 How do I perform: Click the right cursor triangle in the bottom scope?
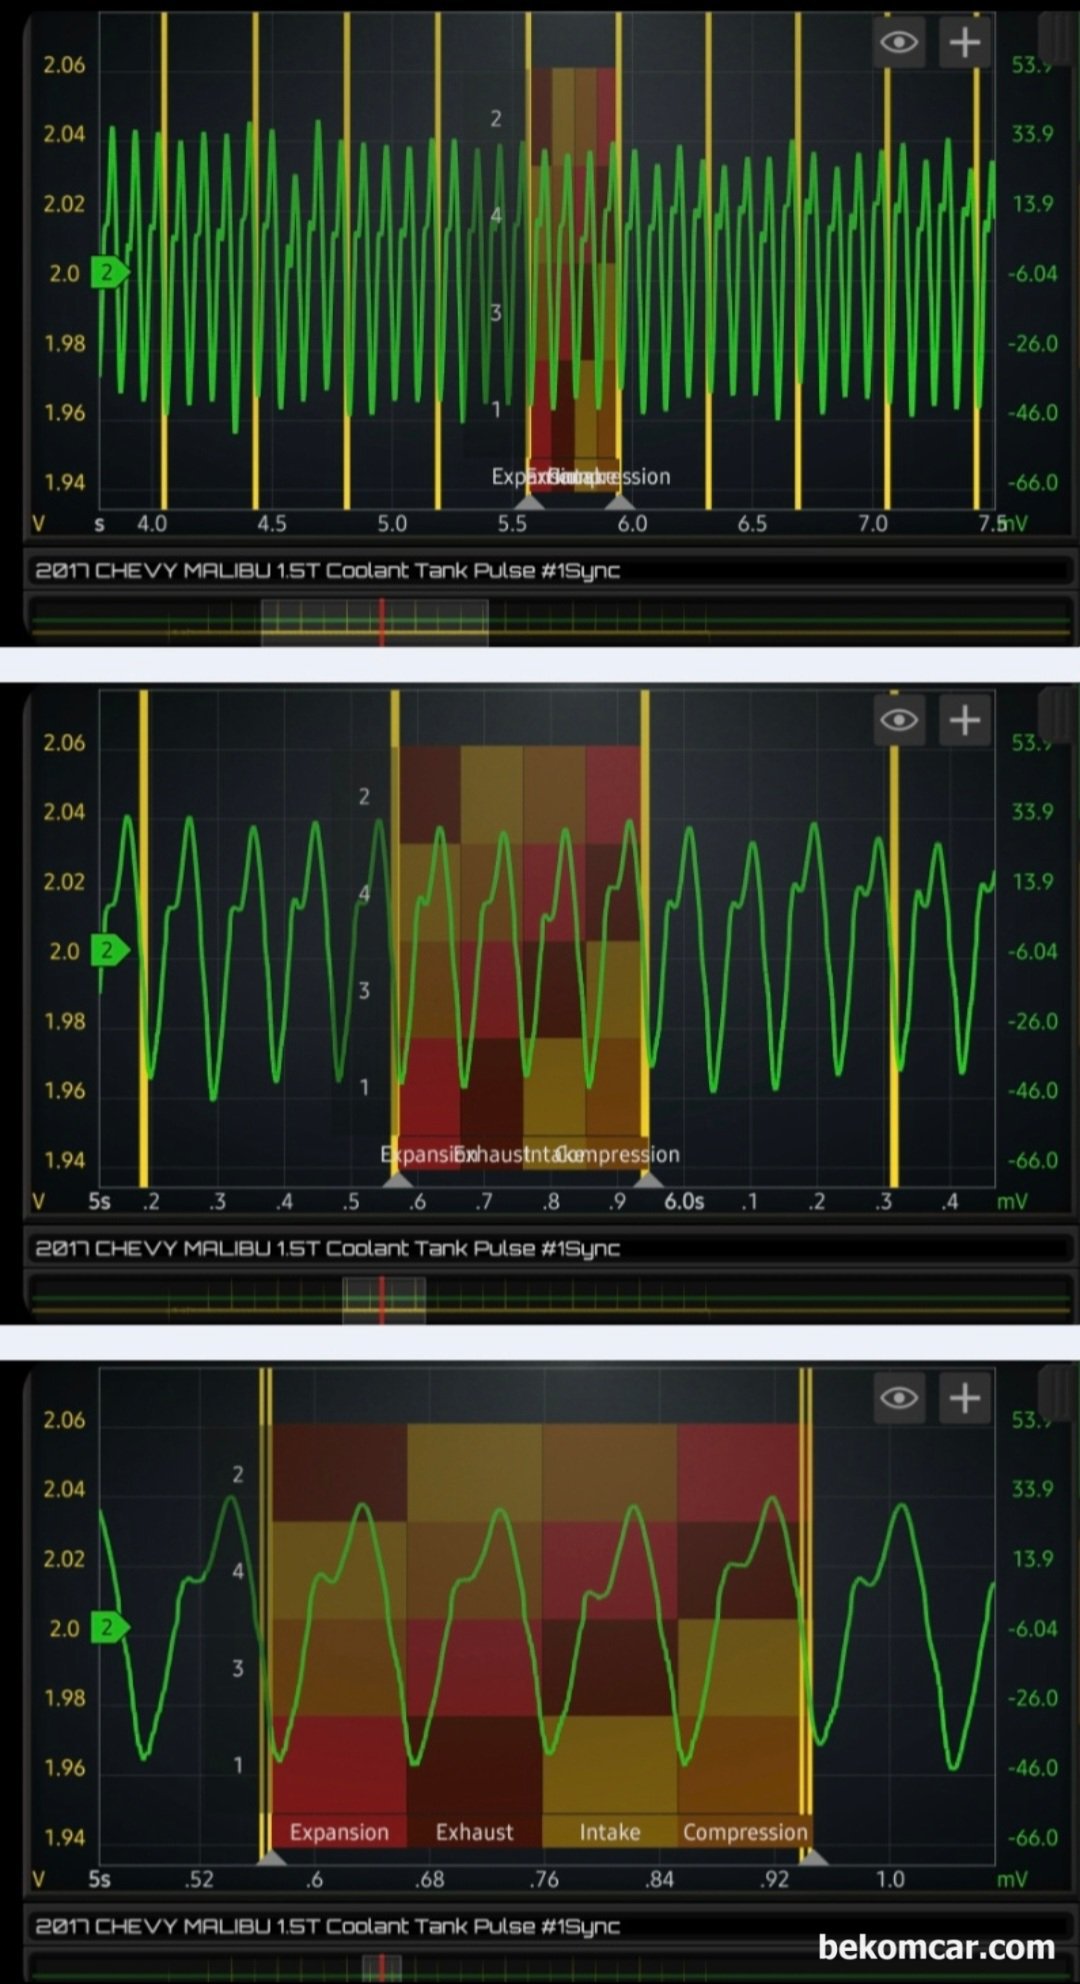tap(813, 1857)
